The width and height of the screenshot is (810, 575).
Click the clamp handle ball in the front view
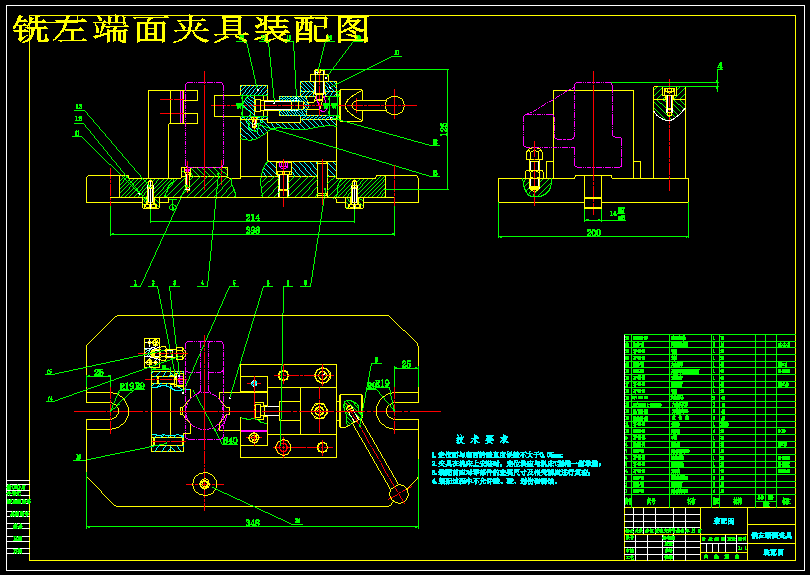395,105
